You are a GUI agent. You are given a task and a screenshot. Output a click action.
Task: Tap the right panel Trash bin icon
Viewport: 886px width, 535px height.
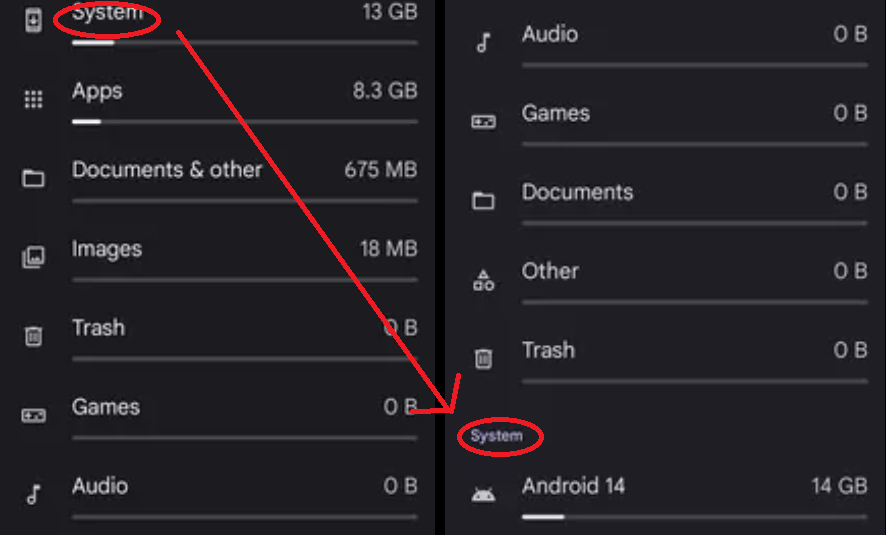483,359
